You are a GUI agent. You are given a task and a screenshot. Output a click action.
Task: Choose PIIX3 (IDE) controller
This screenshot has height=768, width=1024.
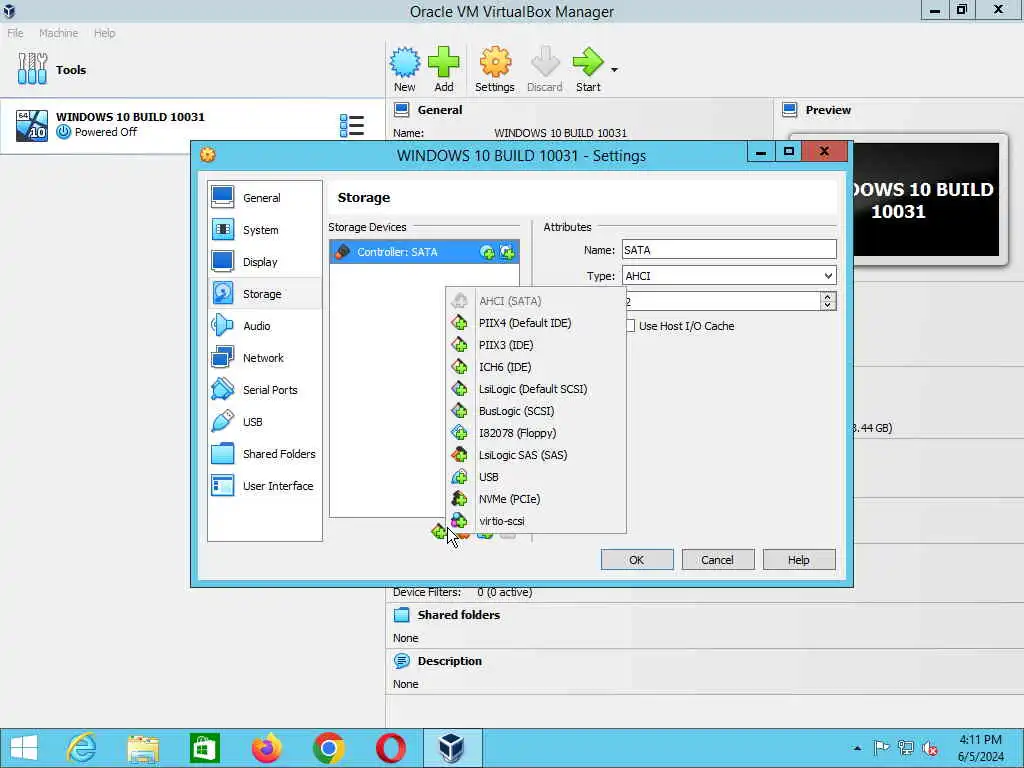pos(536,345)
